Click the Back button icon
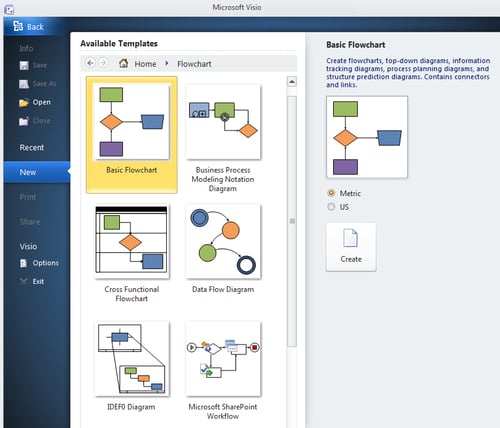 18,26
